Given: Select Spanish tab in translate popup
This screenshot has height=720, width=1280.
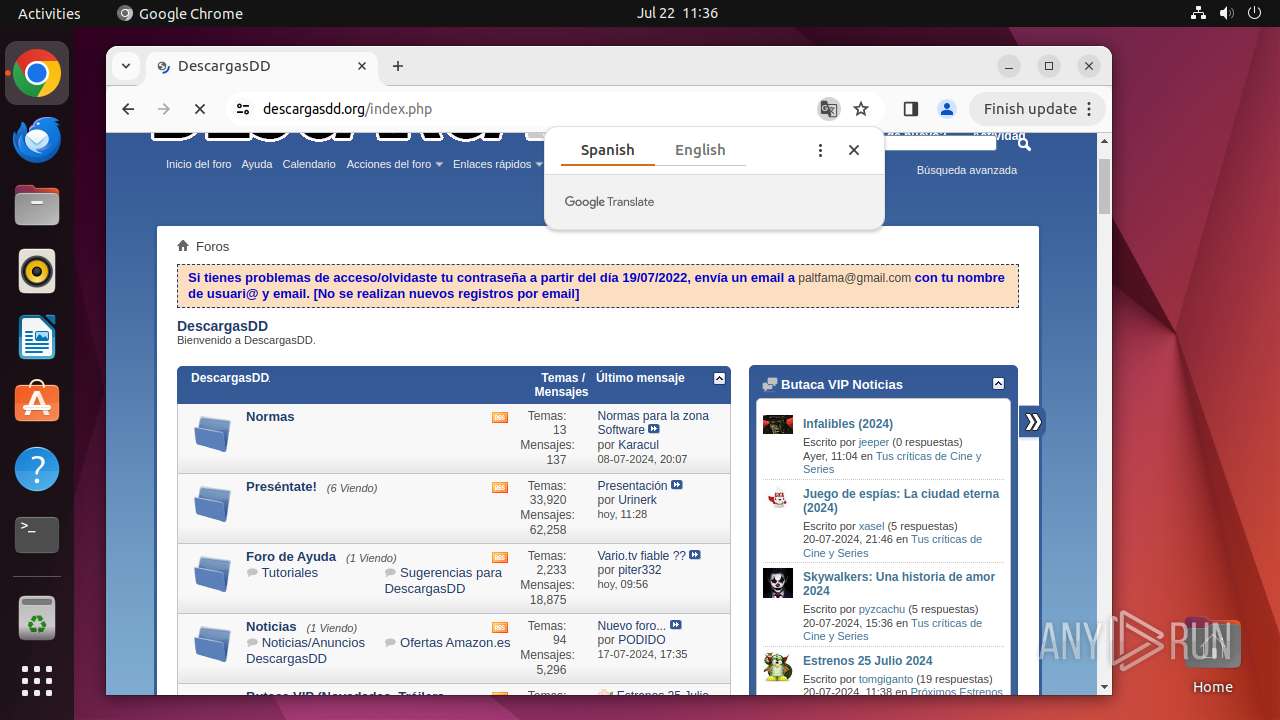Looking at the screenshot, I should tap(608, 150).
